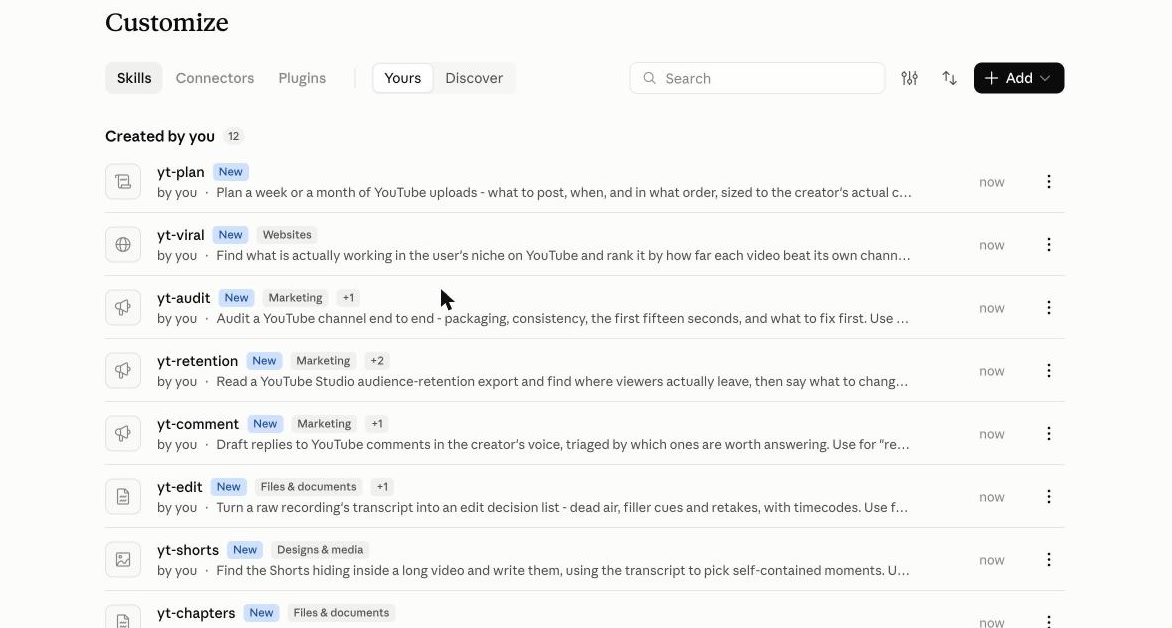The width and height of the screenshot is (1172, 628).
Task: Click the yt-retention description text
Action: tap(562, 381)
